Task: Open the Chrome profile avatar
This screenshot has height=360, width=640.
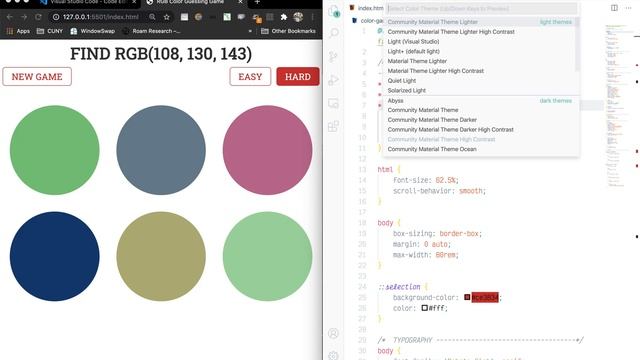Action: pyautogui.click(x=298, y=17)
